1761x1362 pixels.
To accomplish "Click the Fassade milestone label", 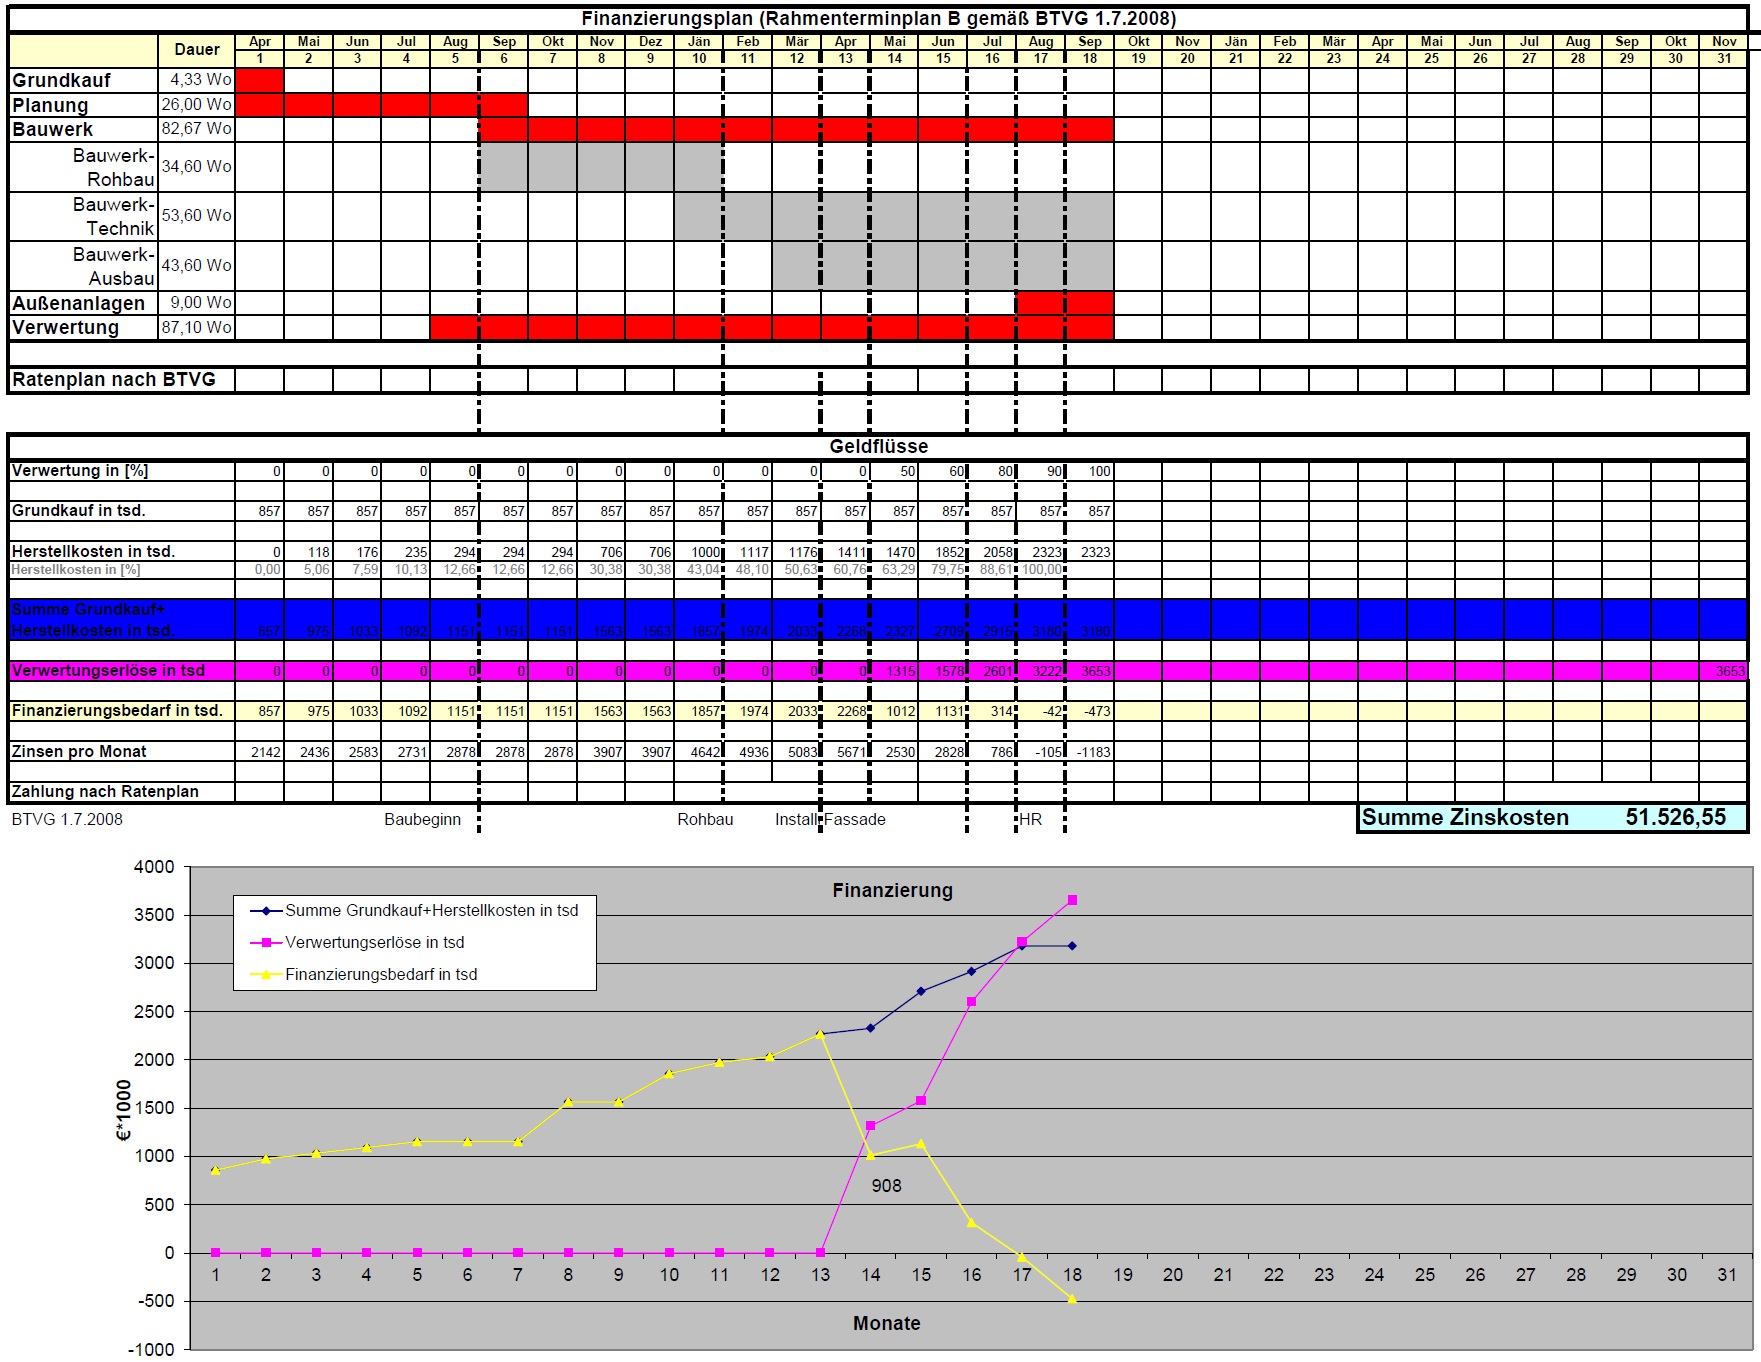I will point(855,820).
